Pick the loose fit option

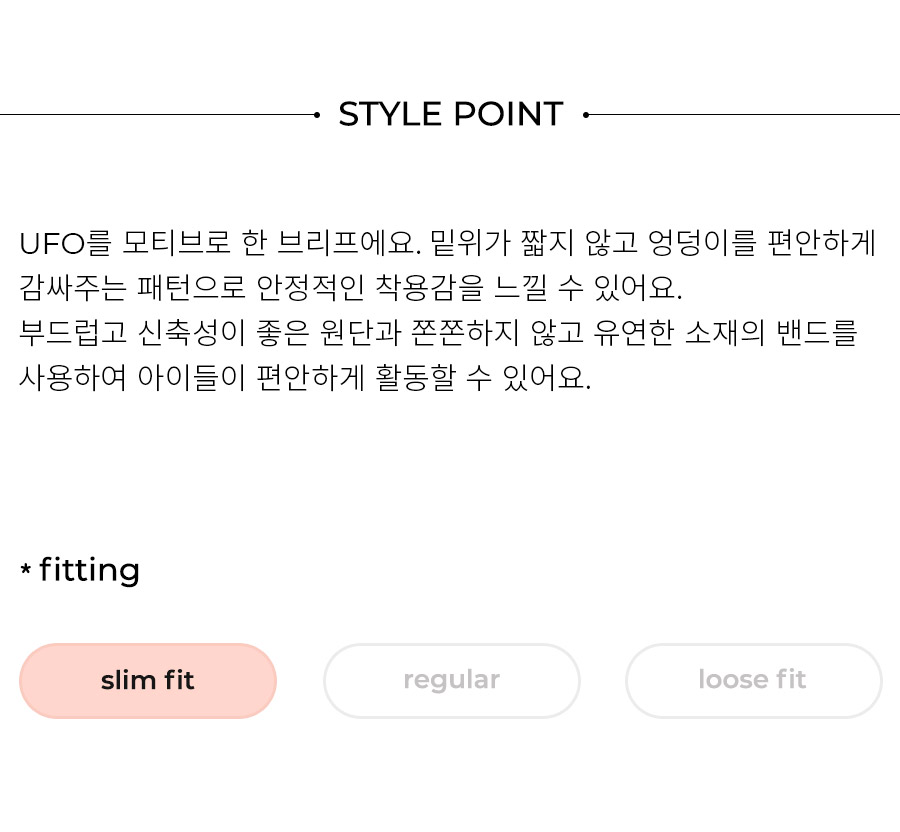pos(753,681)
